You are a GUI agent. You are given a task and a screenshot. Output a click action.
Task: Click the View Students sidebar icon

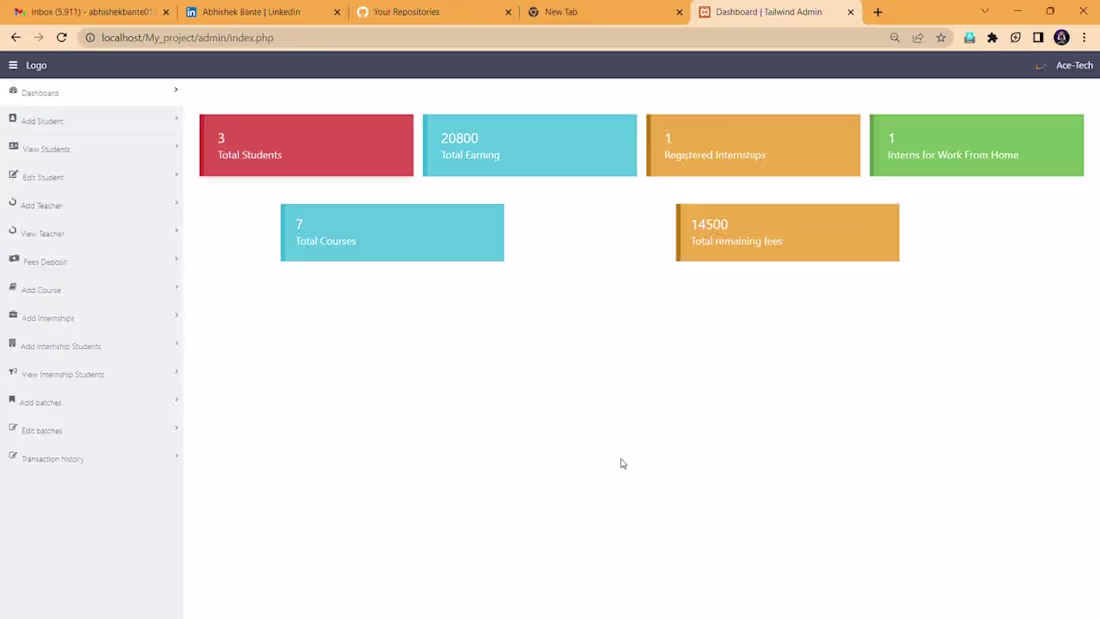pos(13,146)
